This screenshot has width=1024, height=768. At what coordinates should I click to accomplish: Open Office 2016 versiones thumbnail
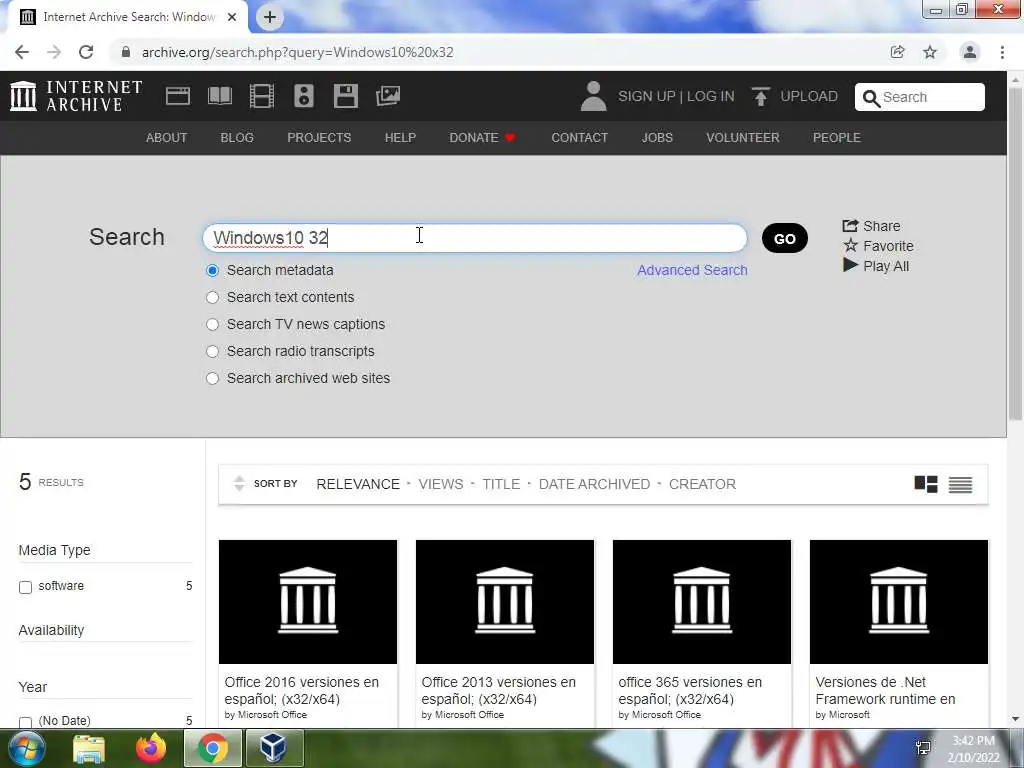(308, 601)
